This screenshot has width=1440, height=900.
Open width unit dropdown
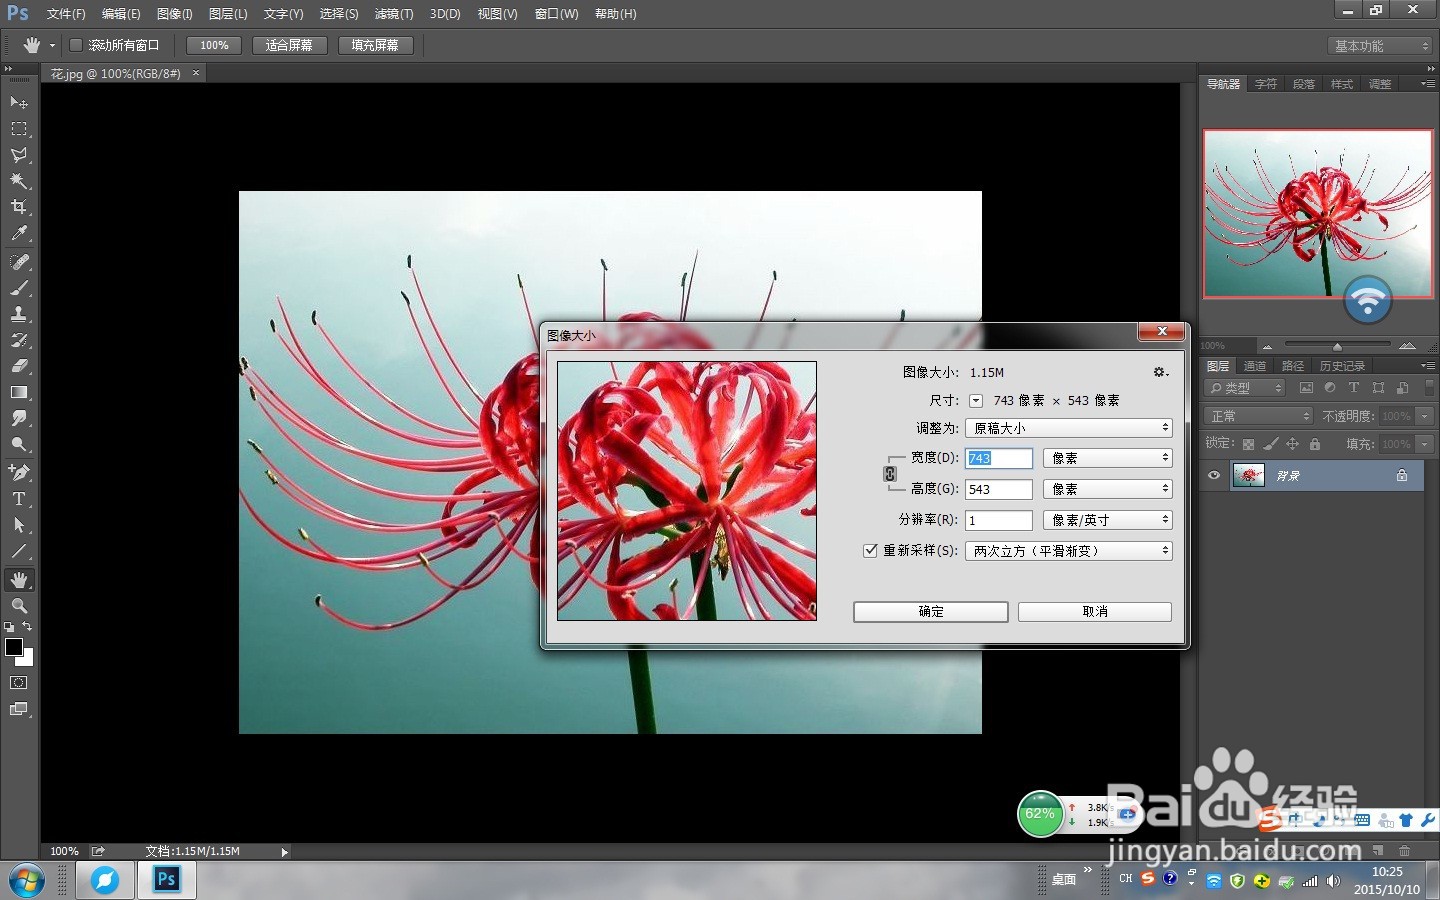click(x=1108, y=458)
